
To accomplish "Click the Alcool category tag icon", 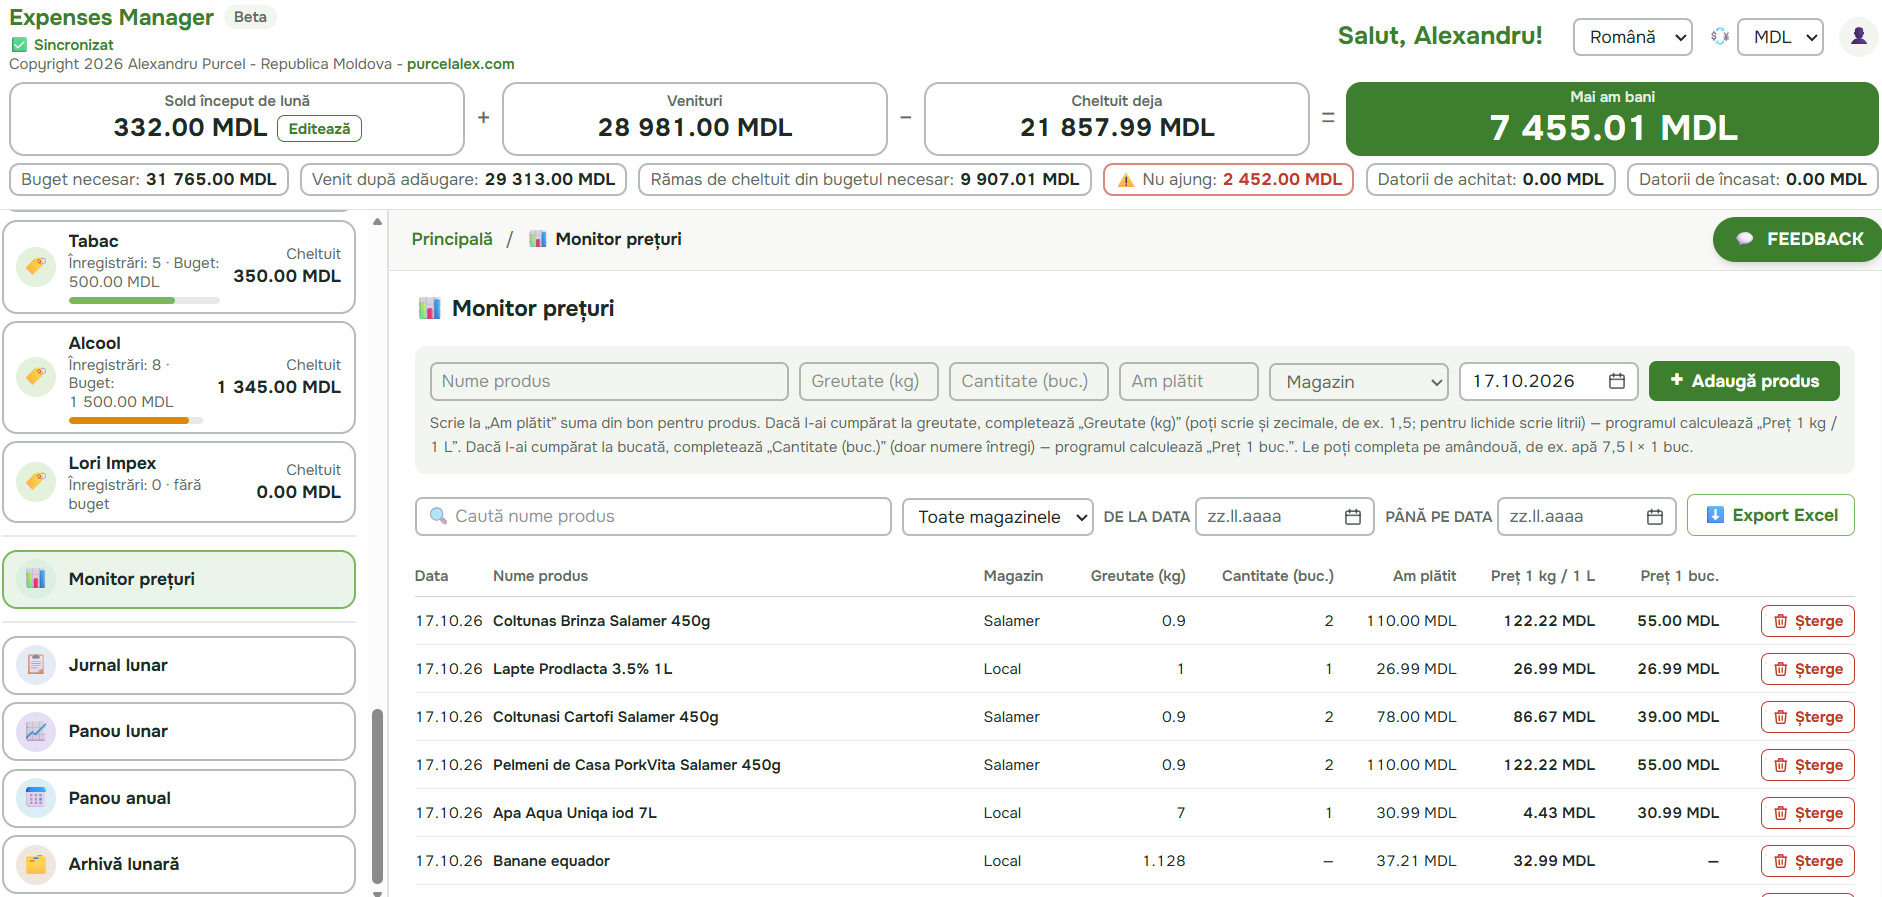I will pyautogui.click(x=36, y=377).
